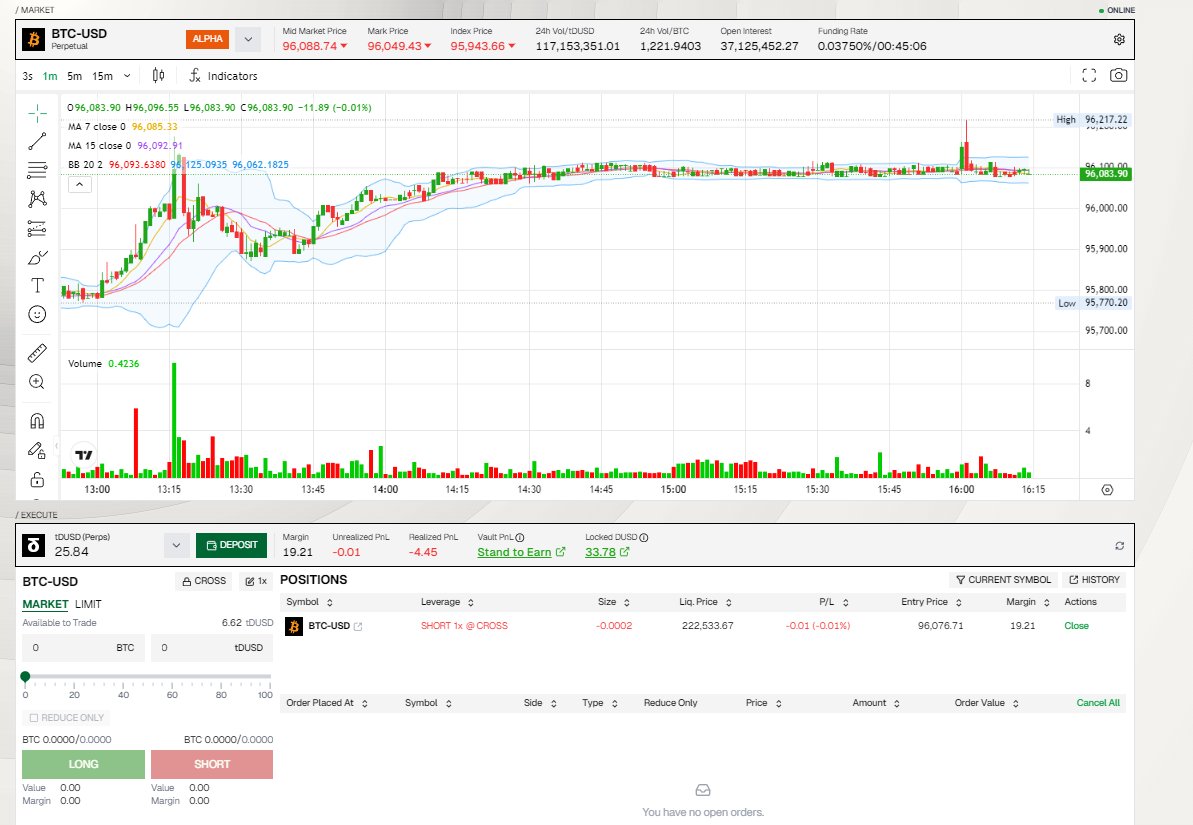Toggle the CROSS margin mode
This screenshot has width=1193, height=825.
tap(204, 581)
